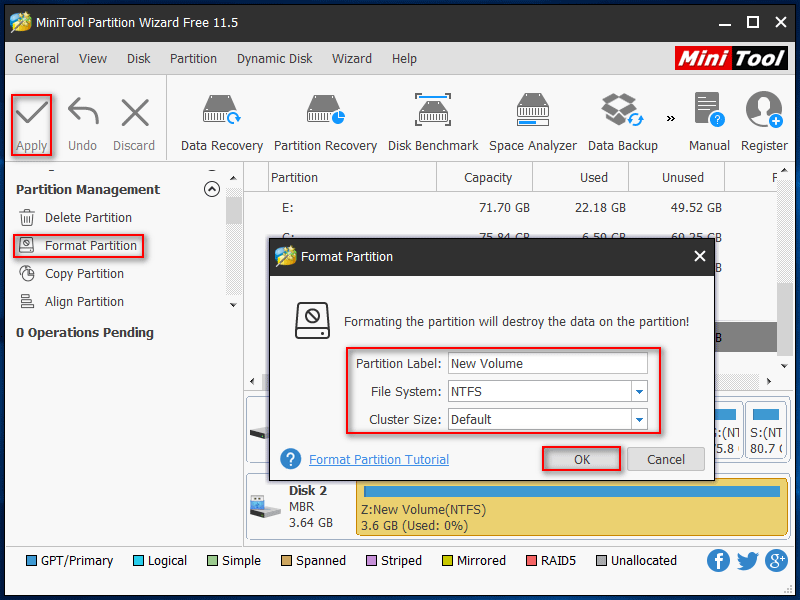Click the Partition Label text field
This screenshot has height=600, width=800.
coord(547,364)
